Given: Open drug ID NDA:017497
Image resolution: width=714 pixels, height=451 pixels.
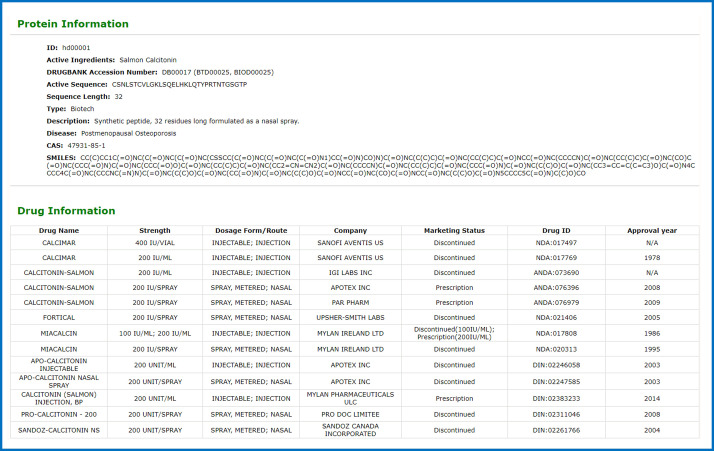Looking at the screenshot, I should point(555,243).
